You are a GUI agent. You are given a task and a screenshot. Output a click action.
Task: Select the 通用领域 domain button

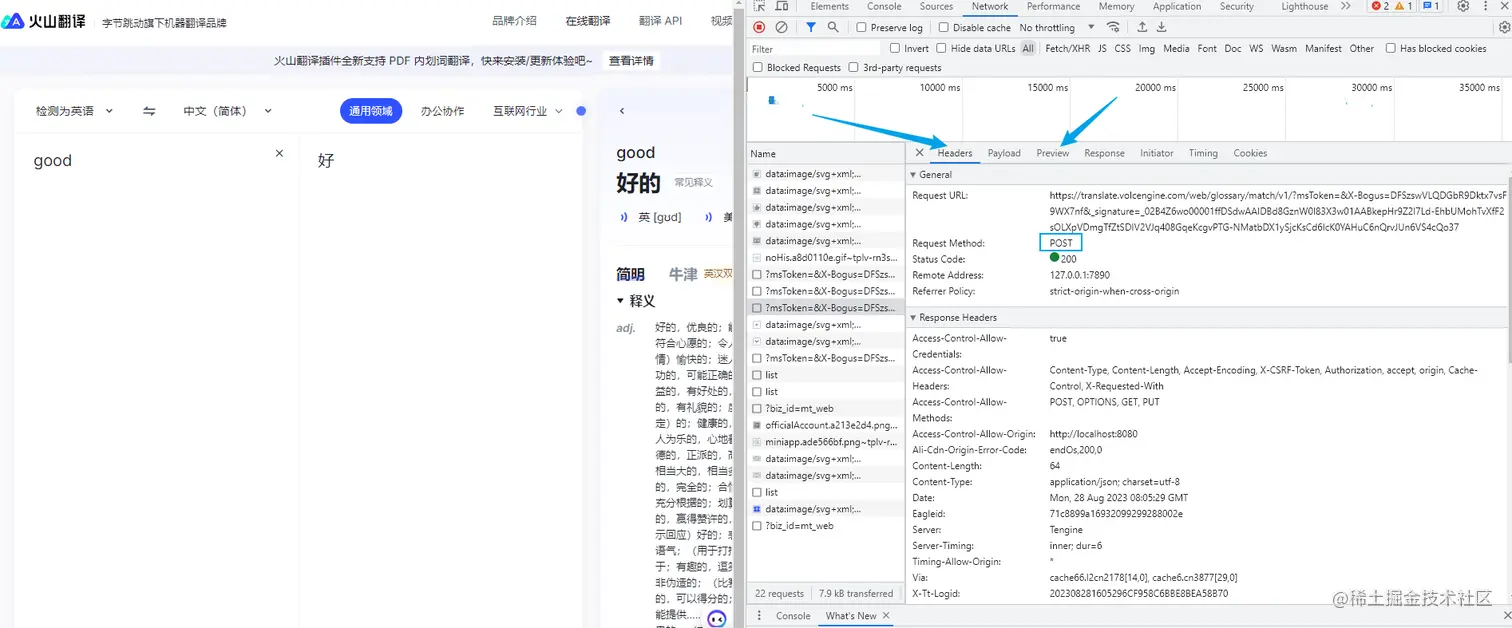coord(371,111)
